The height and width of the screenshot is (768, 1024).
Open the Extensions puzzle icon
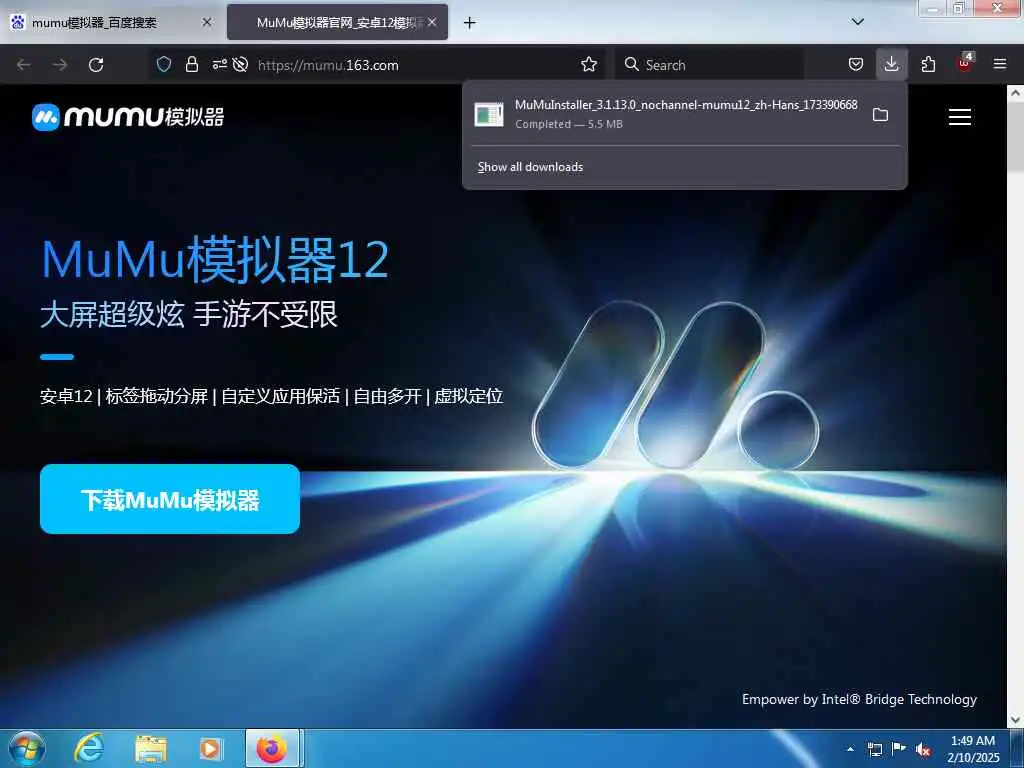pos(928,64)
